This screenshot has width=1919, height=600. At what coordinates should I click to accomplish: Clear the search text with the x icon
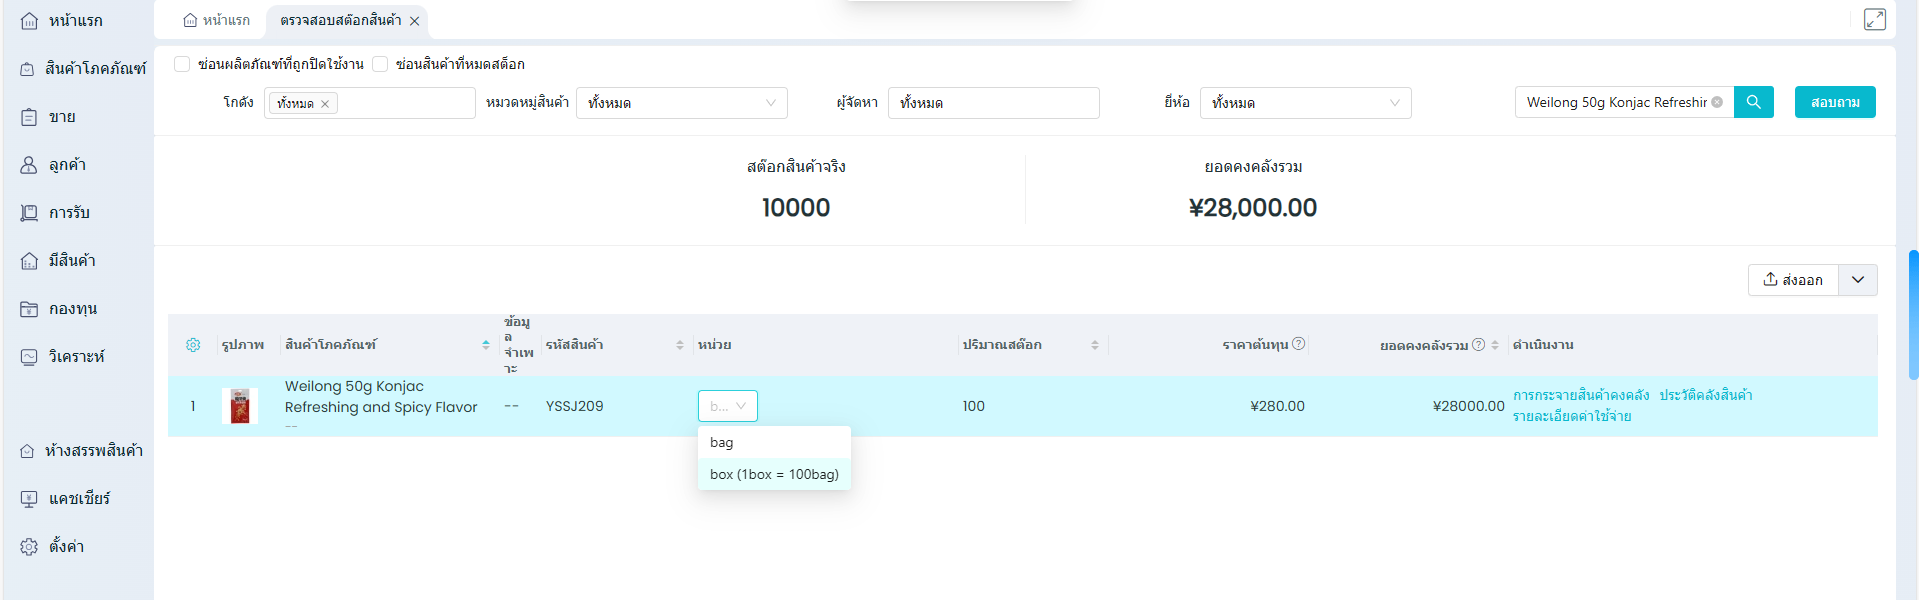click(1717, 102)
